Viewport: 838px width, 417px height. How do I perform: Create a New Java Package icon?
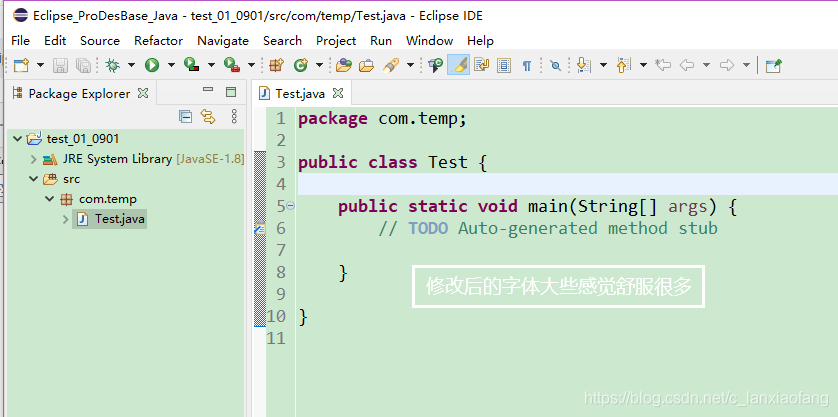276,65
